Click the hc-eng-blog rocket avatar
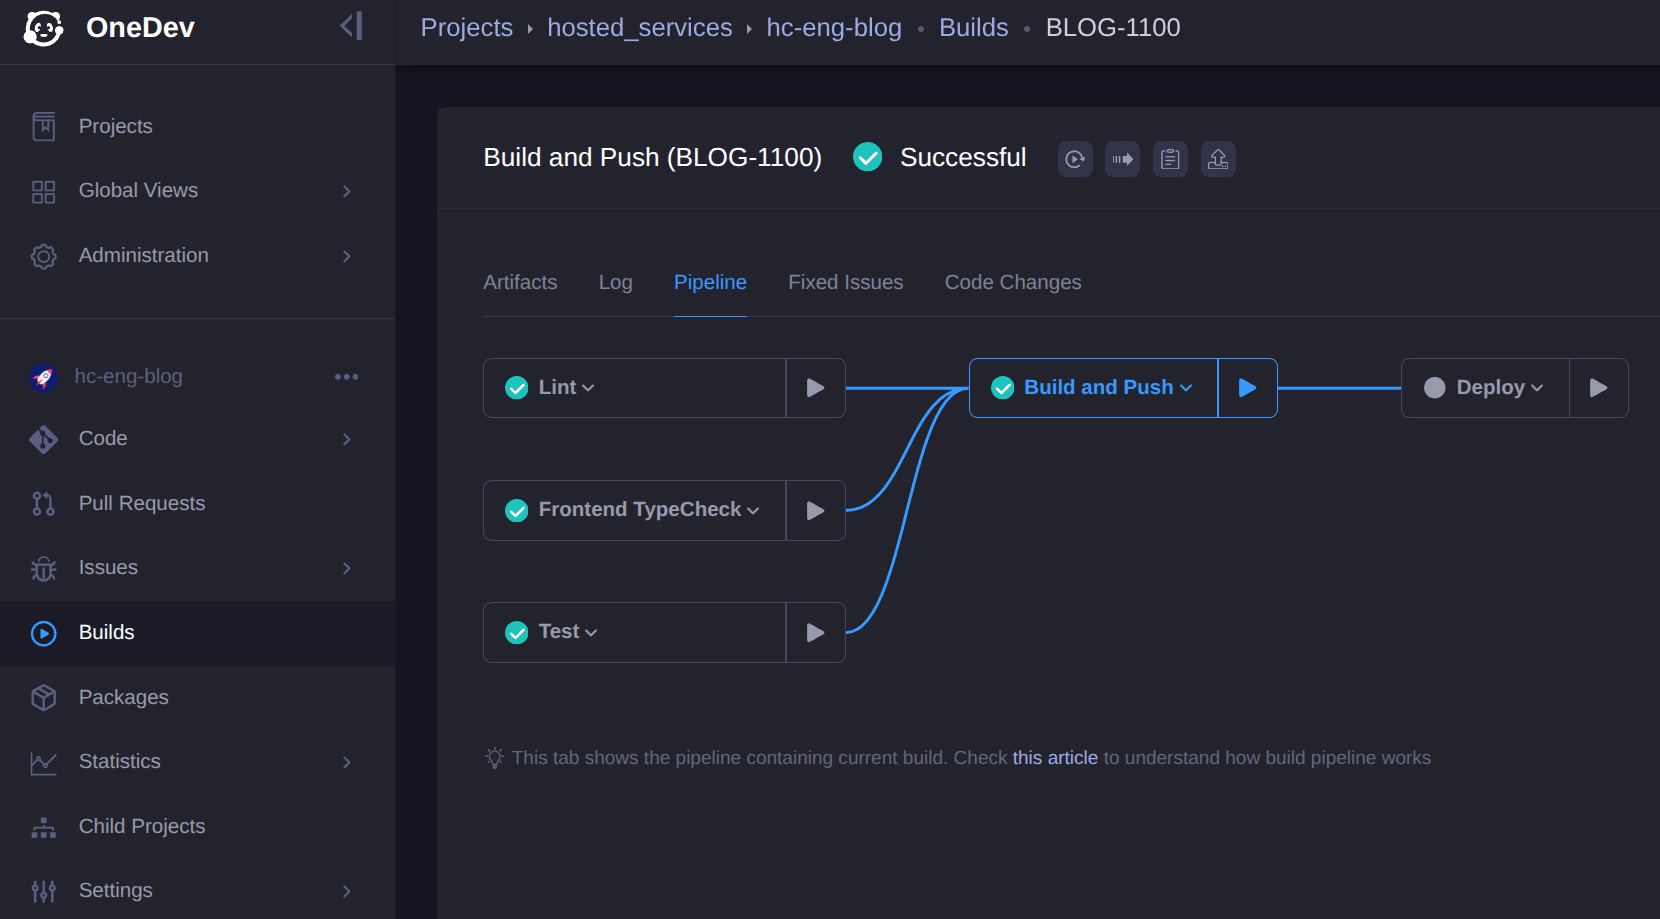This screenshot has height=919, width=1660. pos(43,377)
